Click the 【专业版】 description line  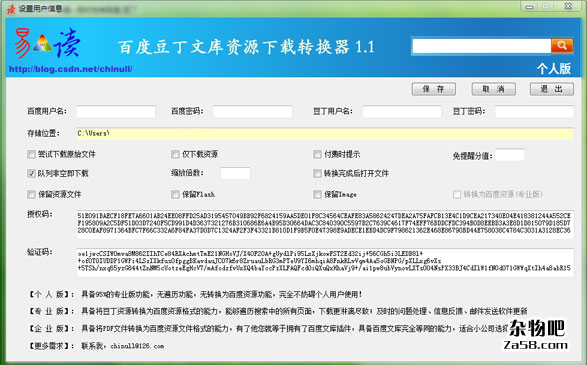point(277,311)
